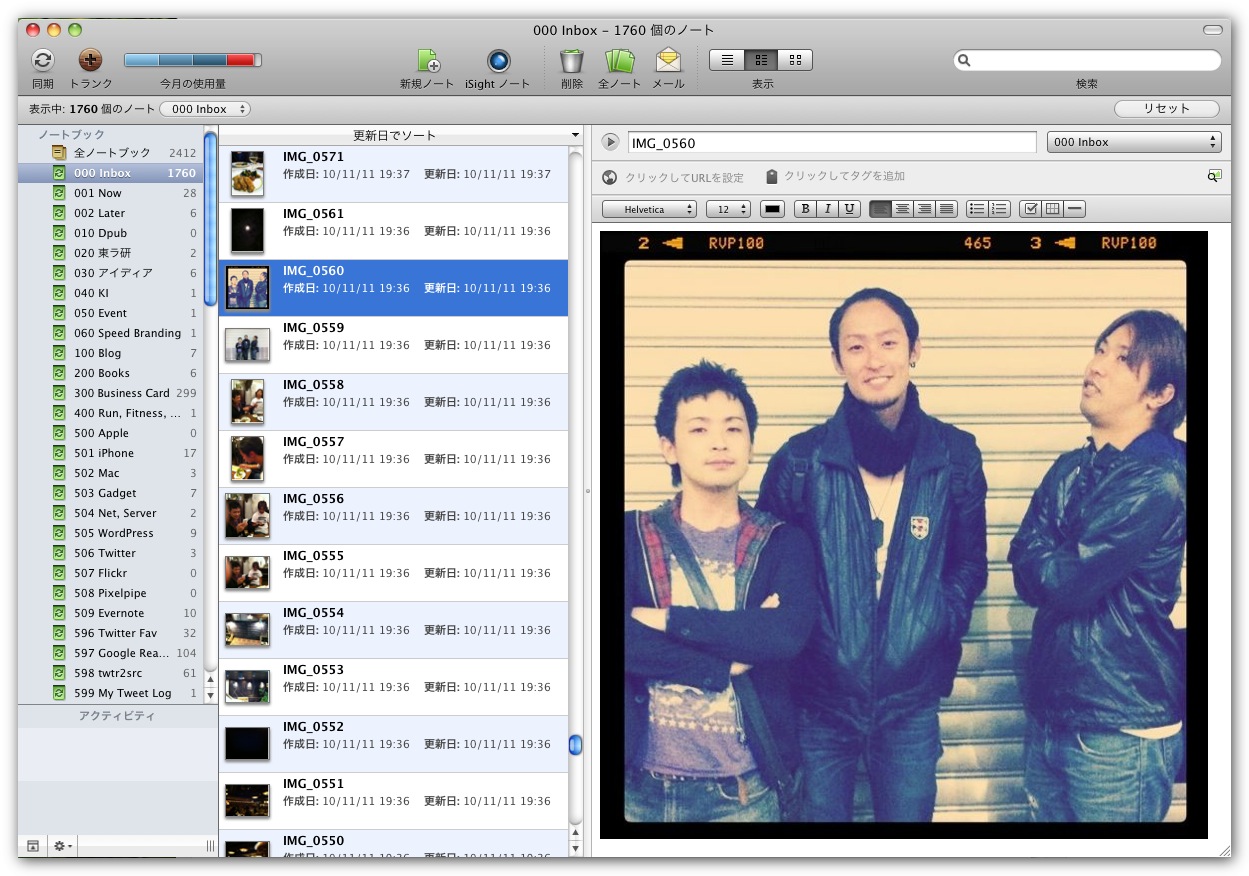
Task: Toggle italic text formatting
Action: pos(828,209)
